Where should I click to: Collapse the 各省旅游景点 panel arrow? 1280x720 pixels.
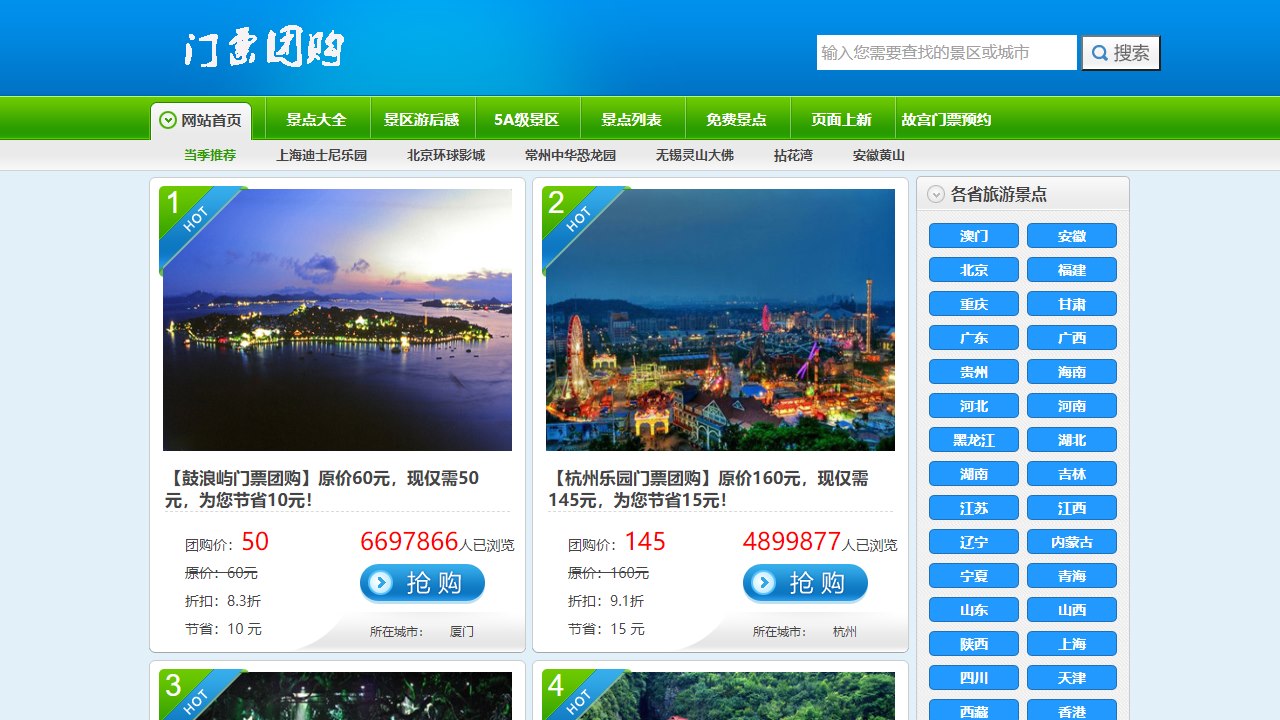coord(936,195)
